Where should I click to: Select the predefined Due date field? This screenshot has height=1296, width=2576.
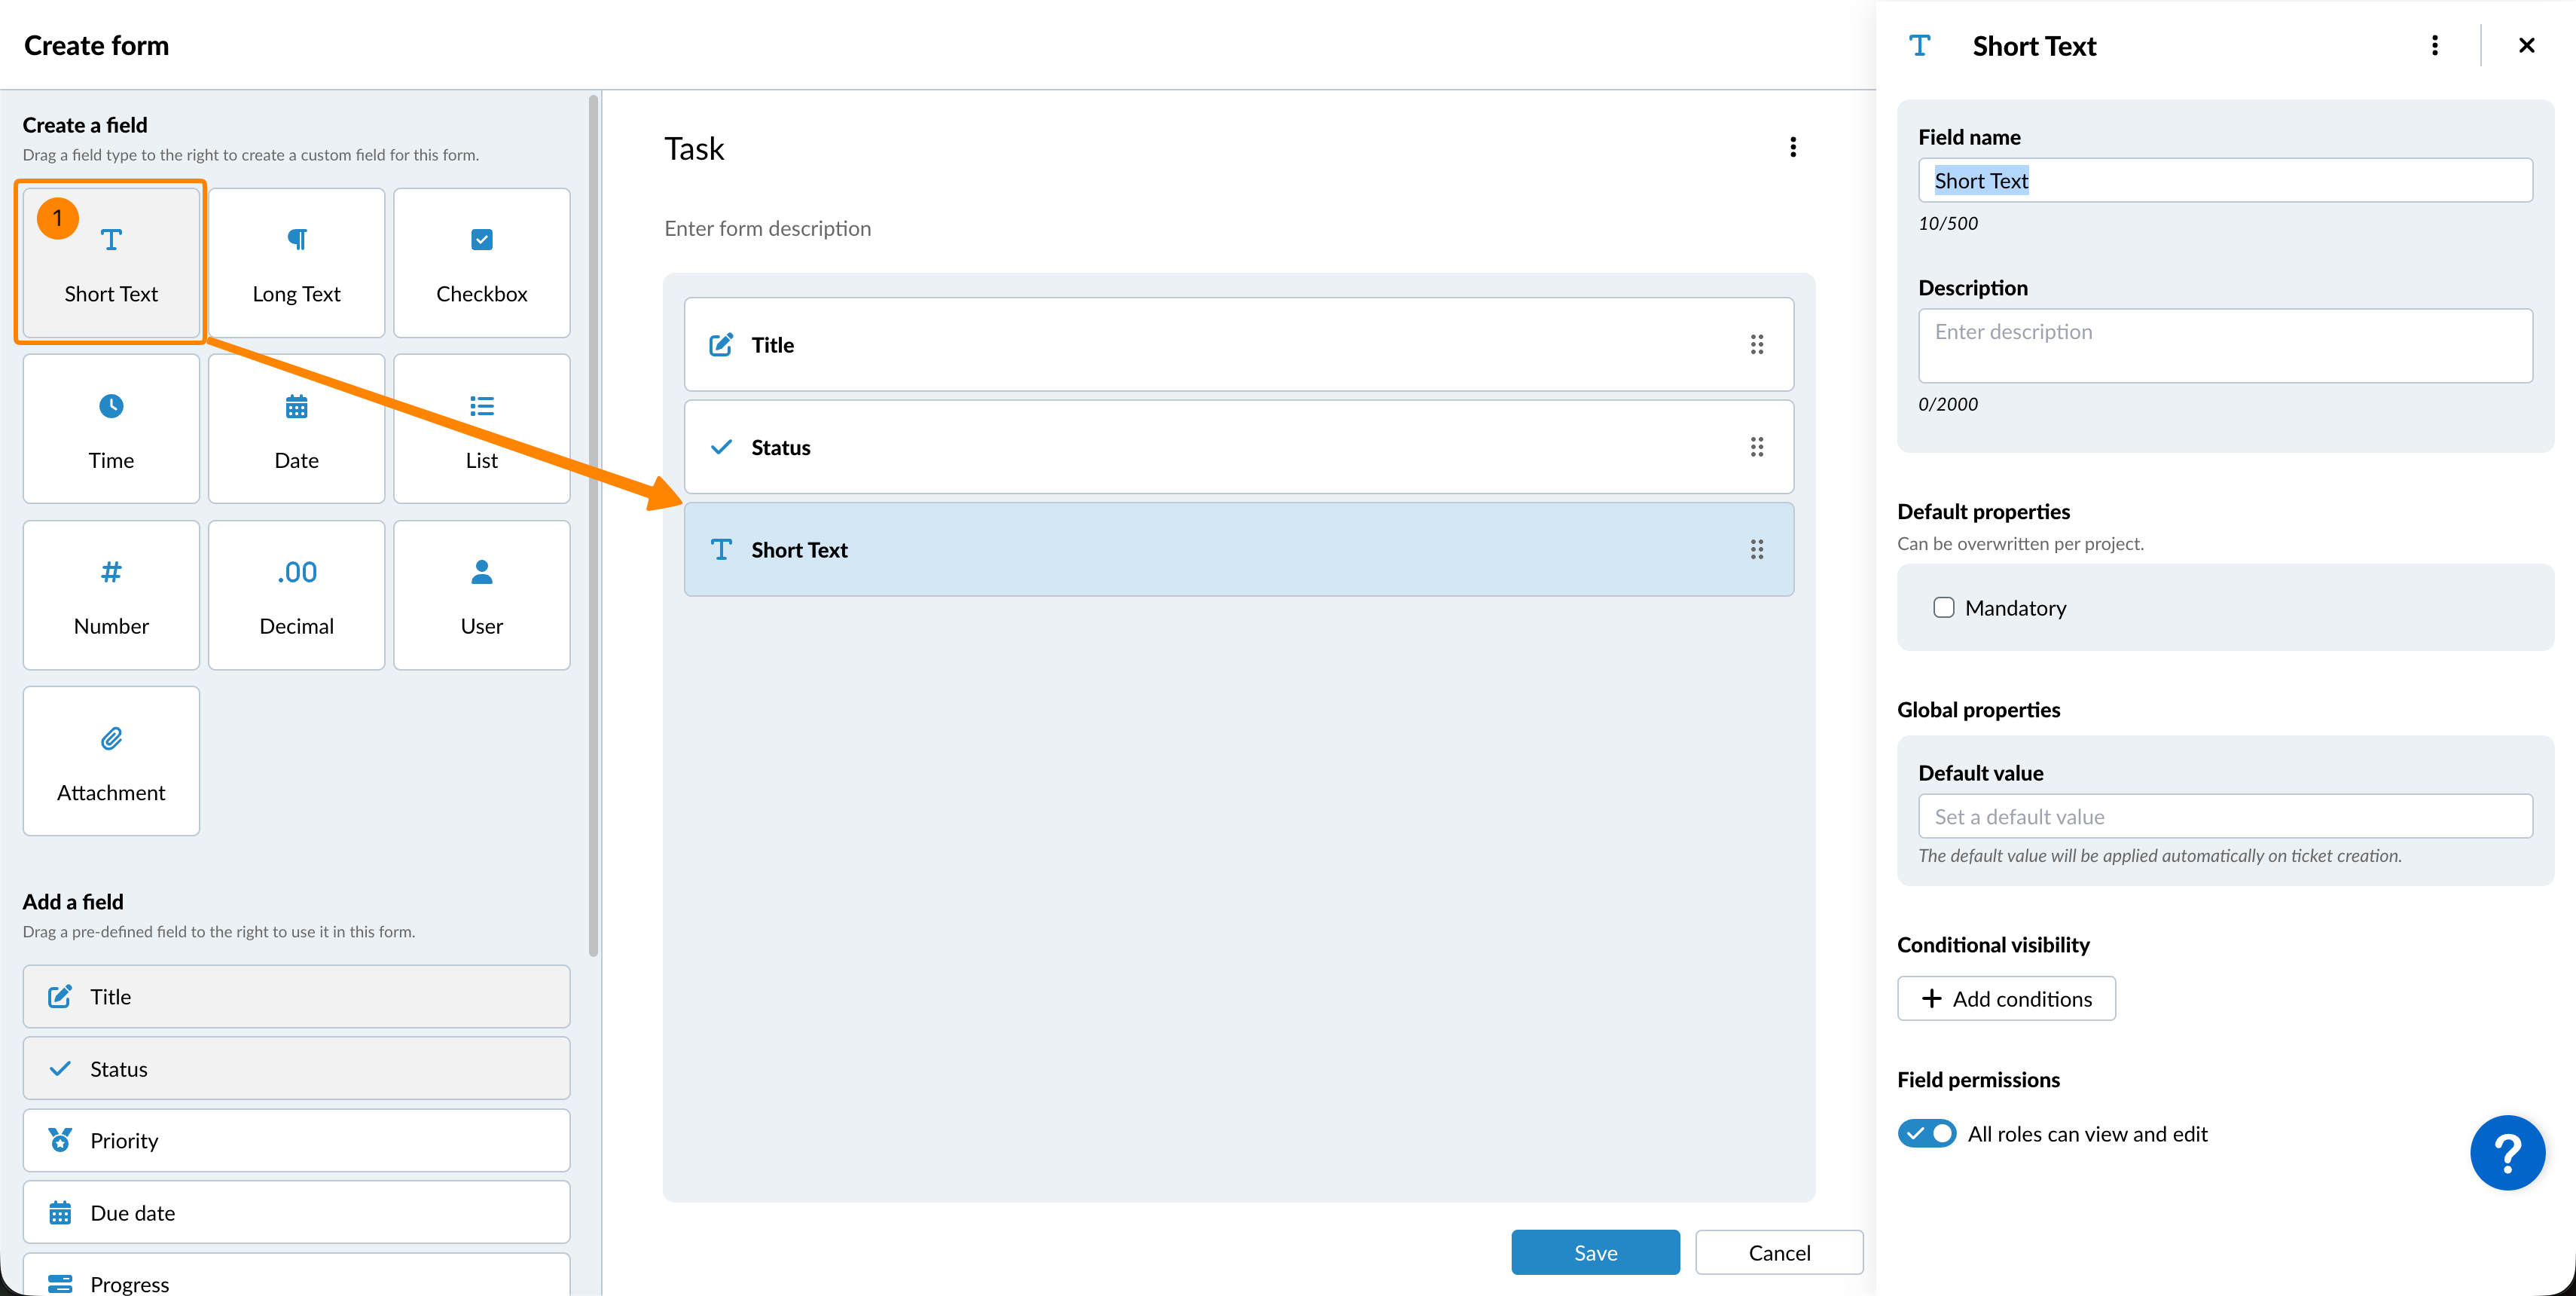click(x=296, y=1213)
